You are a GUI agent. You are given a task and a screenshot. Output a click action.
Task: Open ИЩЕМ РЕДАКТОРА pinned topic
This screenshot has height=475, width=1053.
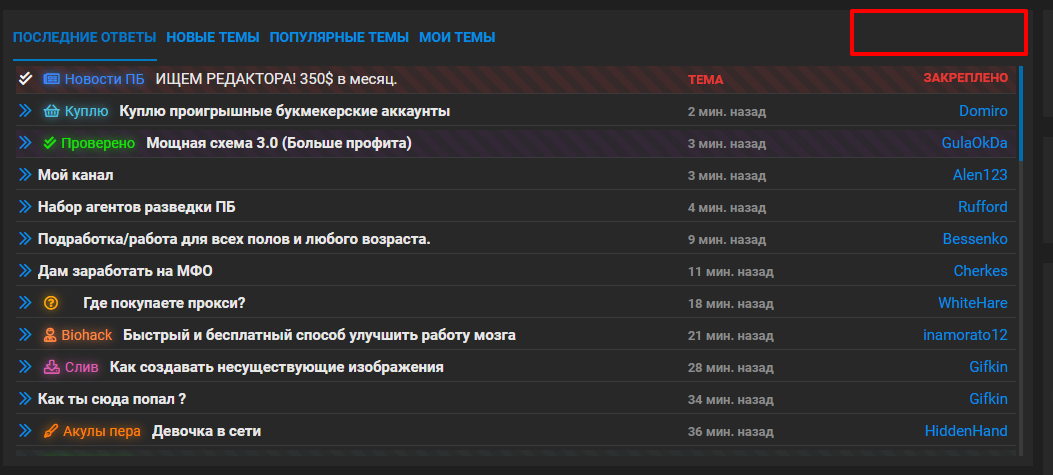(277, 79)
